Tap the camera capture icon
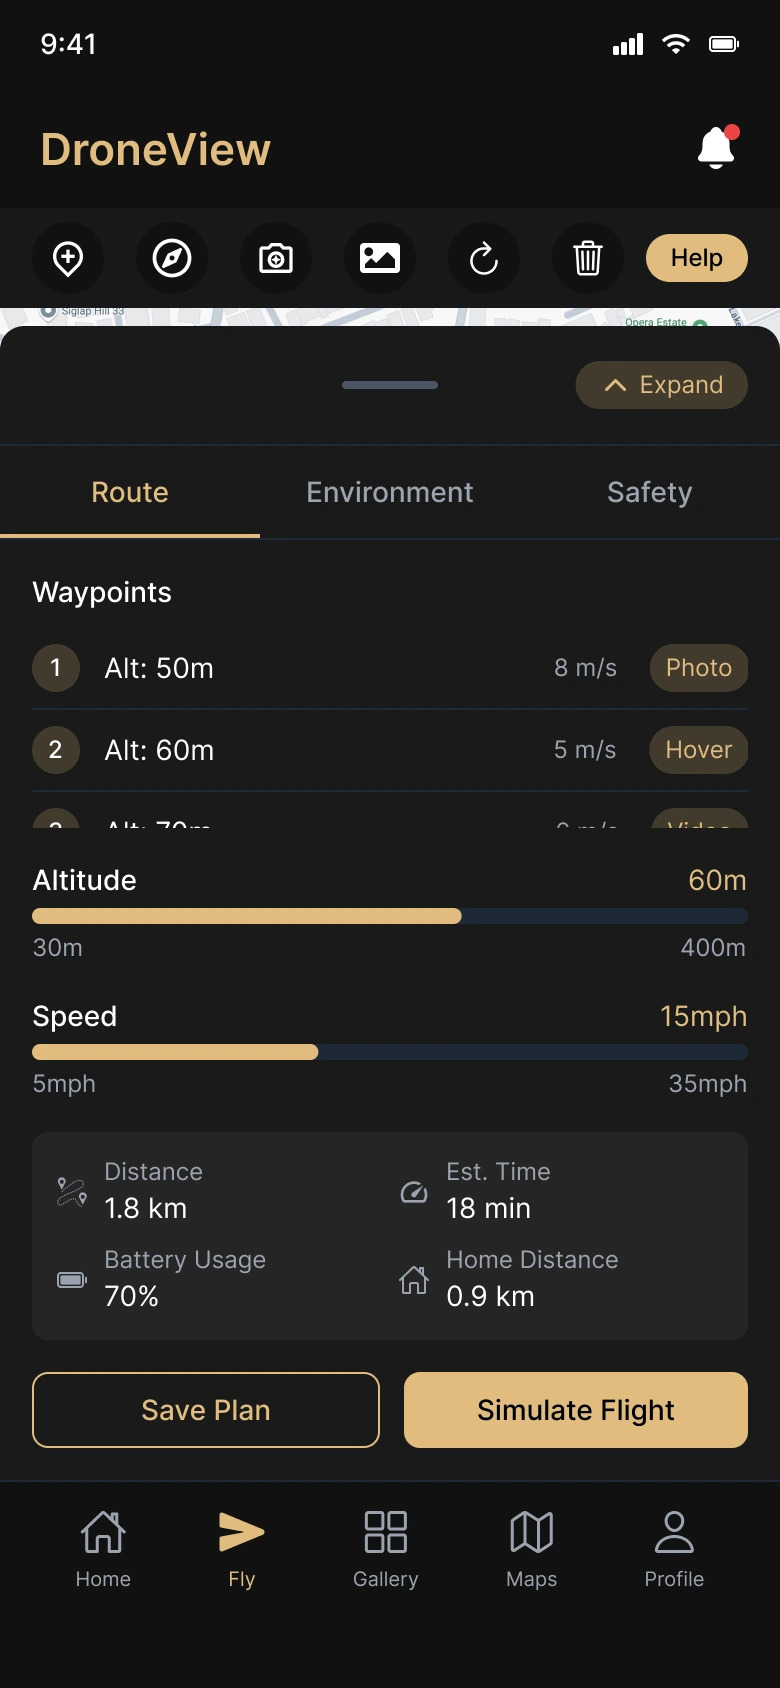The height and width of the screenshot is (1688, 780). 276,258
